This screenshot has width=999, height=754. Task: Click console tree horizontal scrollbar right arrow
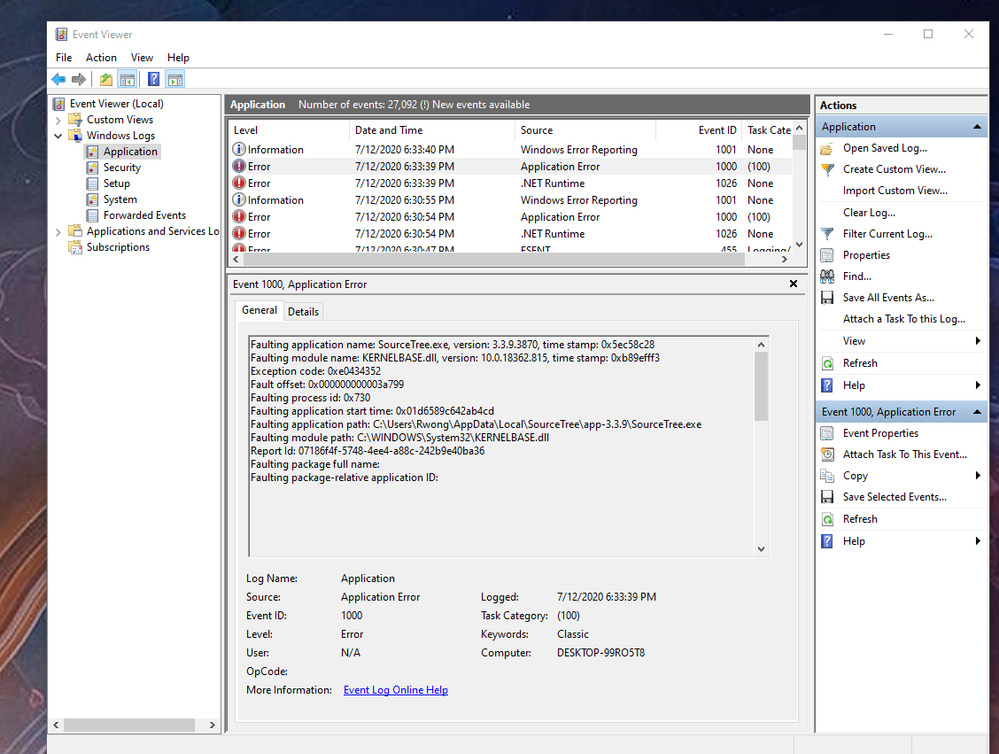212,725
